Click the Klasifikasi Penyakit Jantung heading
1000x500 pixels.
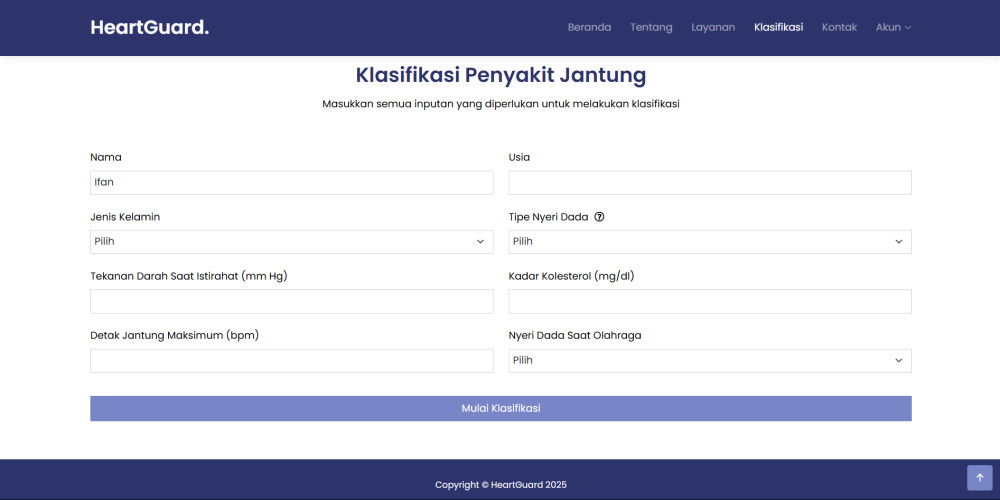(x=500, y=75)
